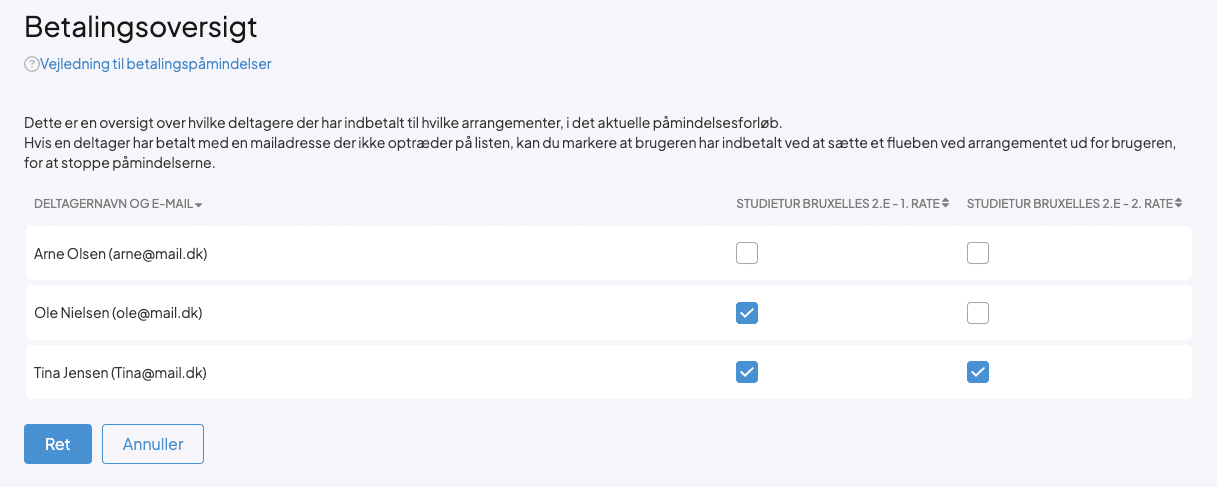The height and width of the screenshot is (487, 1217).
Task: Untick Tina Jensen's 2. rate checkbox
Action: click(x=978, y=372)
